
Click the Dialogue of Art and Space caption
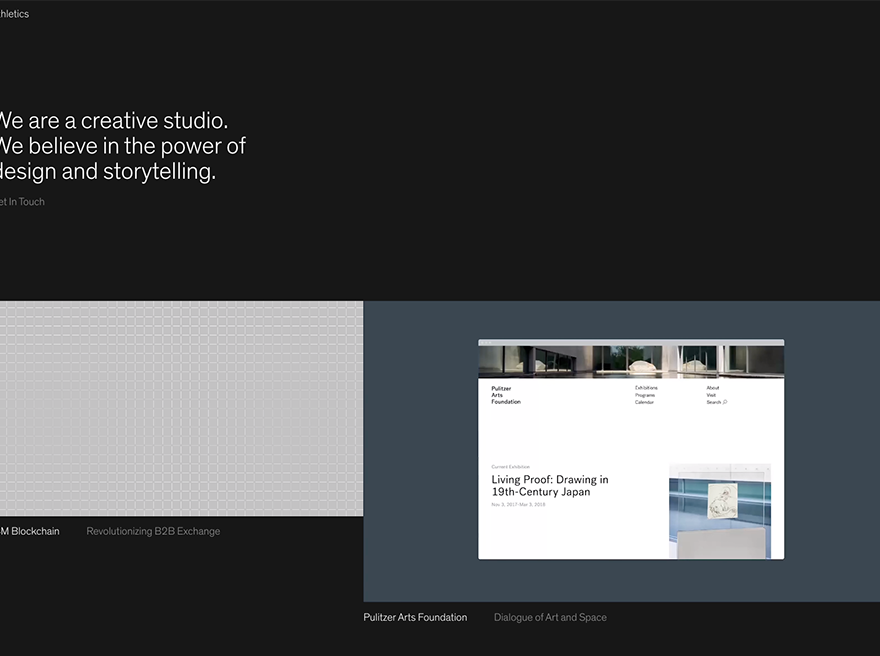[x=550, y=617]
